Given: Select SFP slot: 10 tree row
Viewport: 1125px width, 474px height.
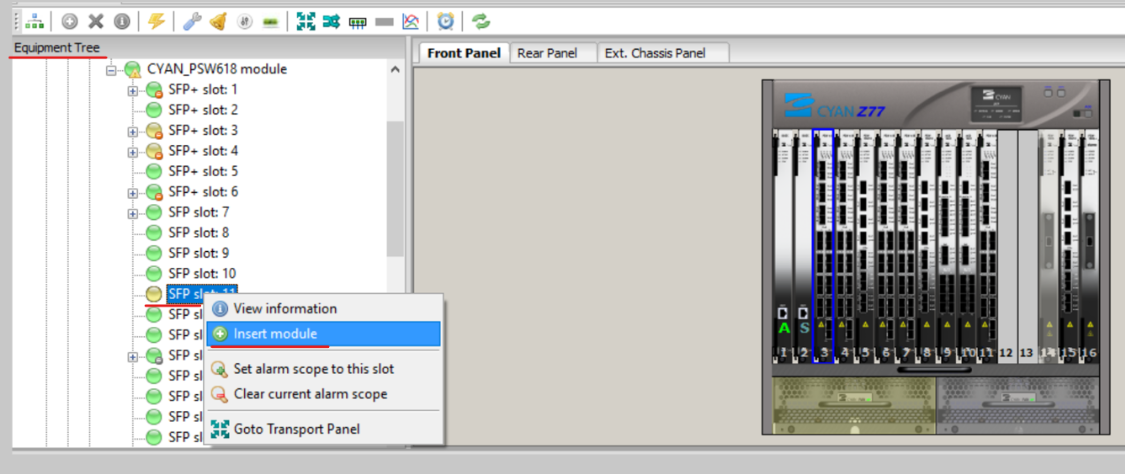Looking at the screenshot, I should tap(202, 274).
